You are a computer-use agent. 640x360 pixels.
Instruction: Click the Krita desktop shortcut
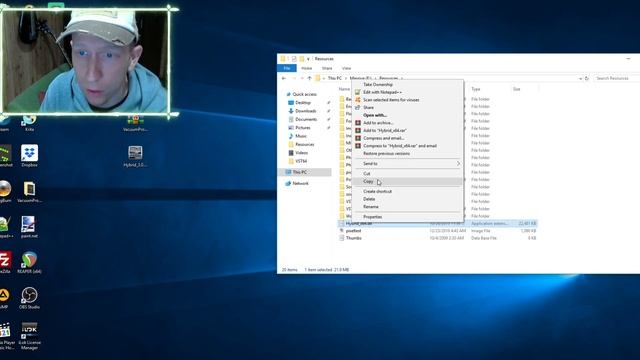pyautogui.click(x=29, y=123)
